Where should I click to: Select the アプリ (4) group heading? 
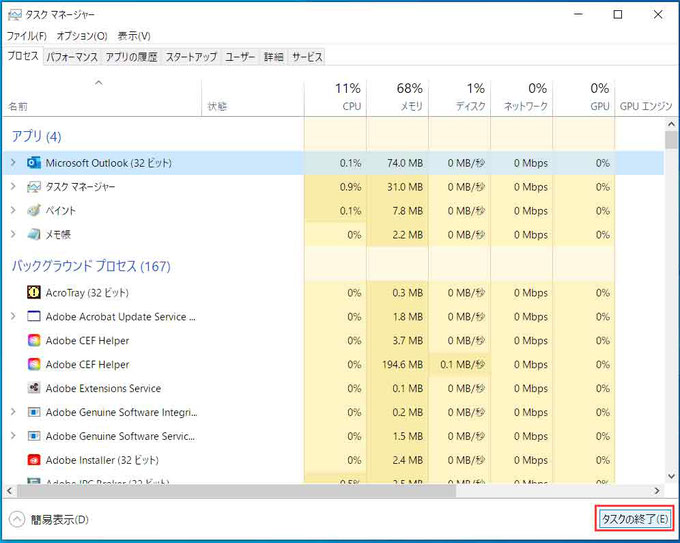click(x=36, y=136)
